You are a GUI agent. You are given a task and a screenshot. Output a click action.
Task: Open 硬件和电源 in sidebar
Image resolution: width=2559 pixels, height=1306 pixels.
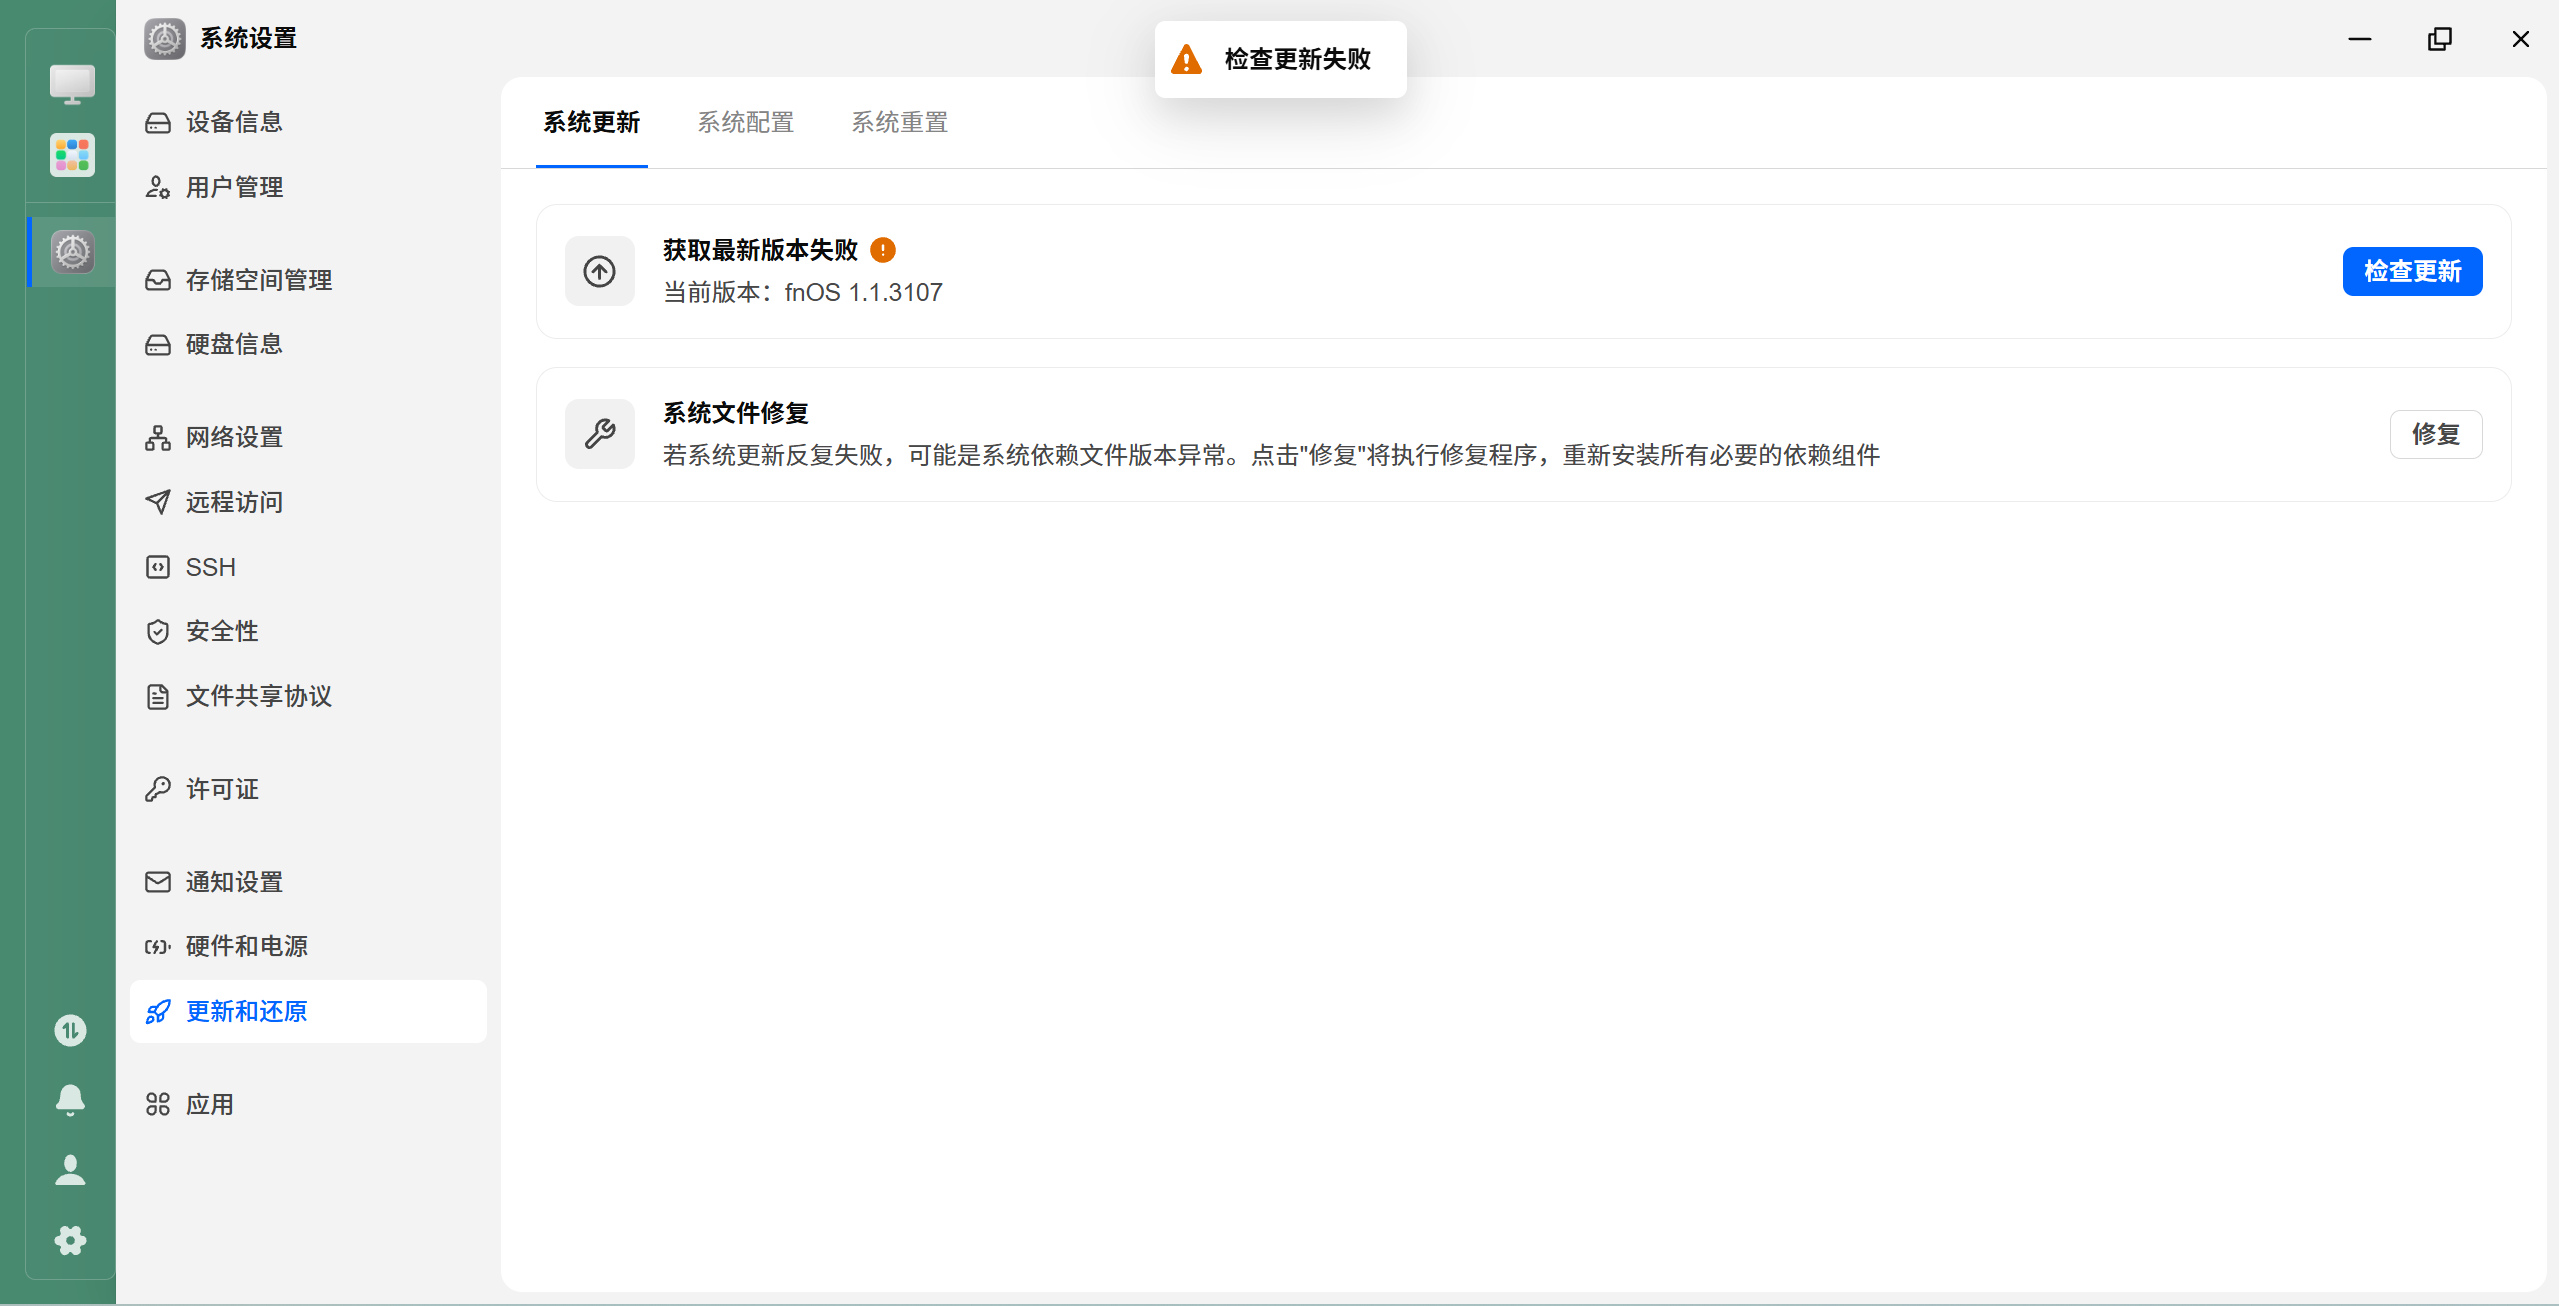pyautogui.click(x=308, y=947)
